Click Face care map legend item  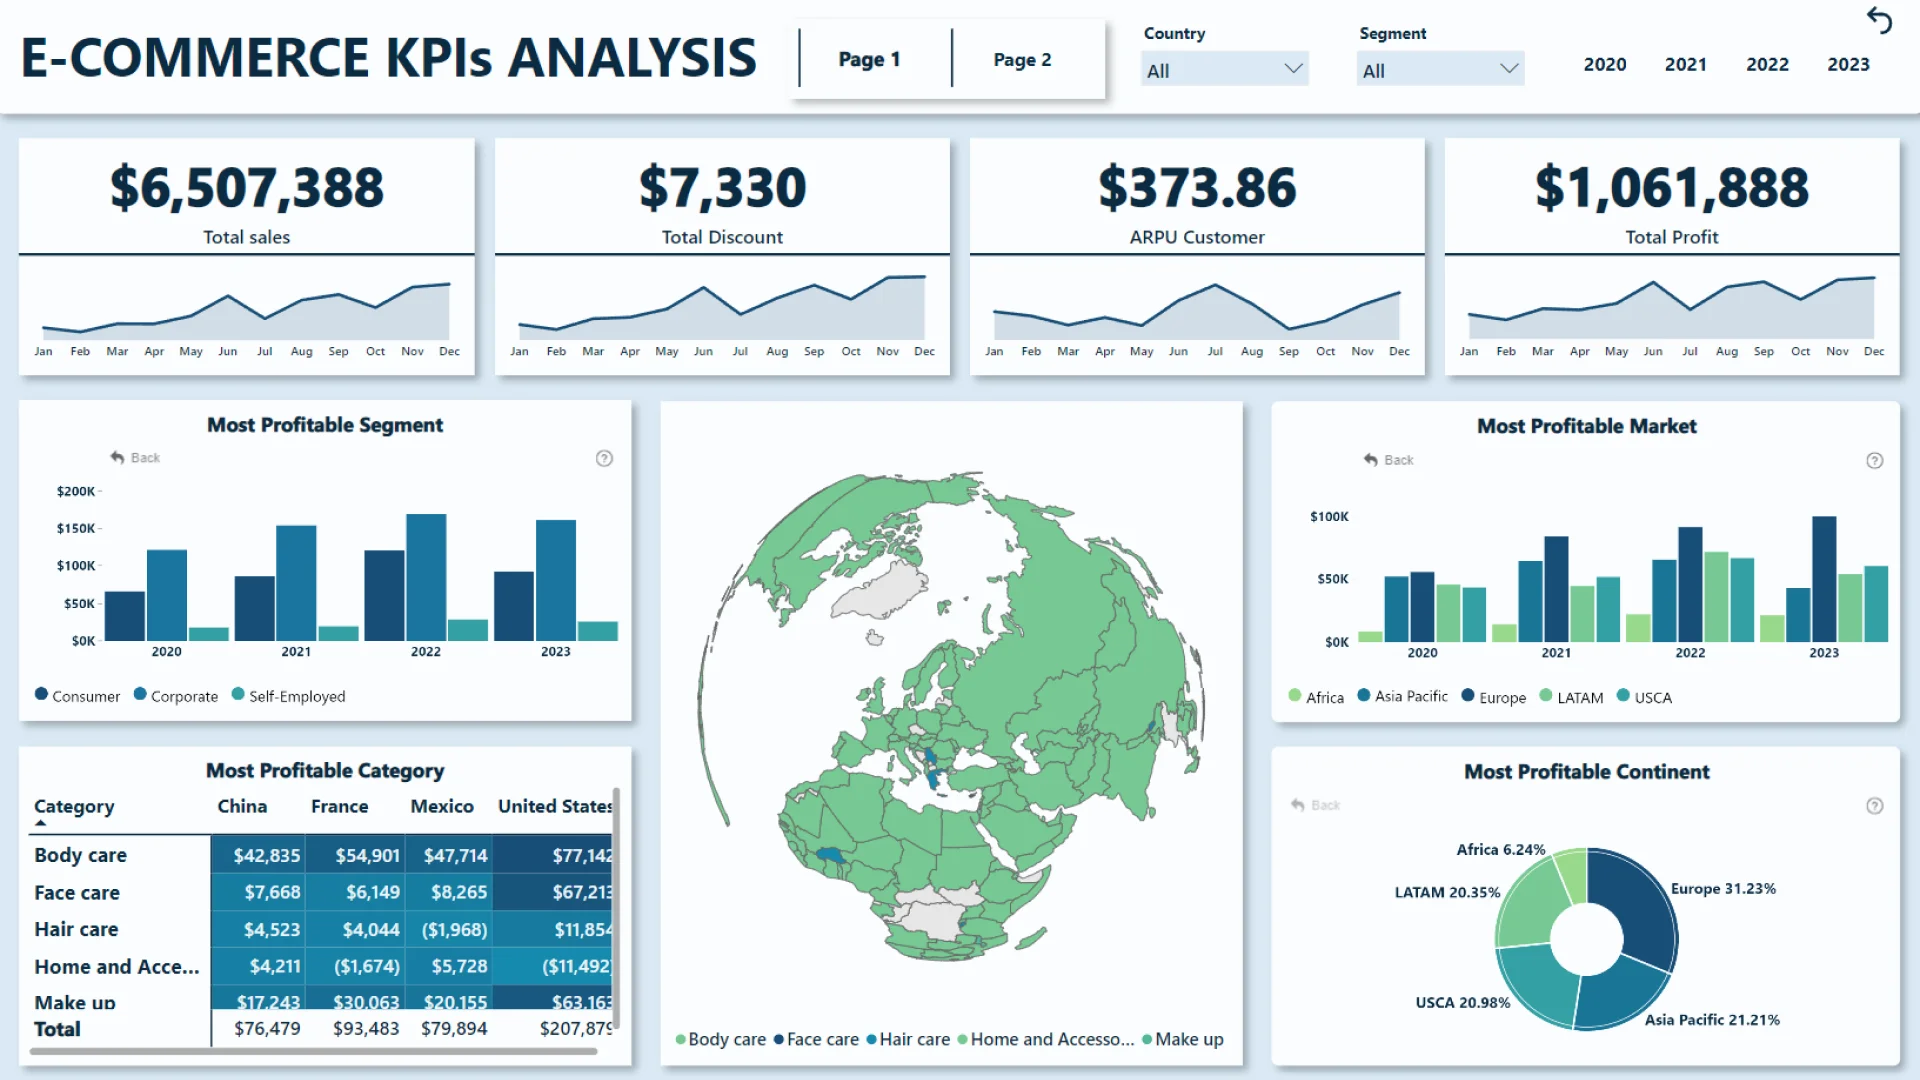(816, 1039)
